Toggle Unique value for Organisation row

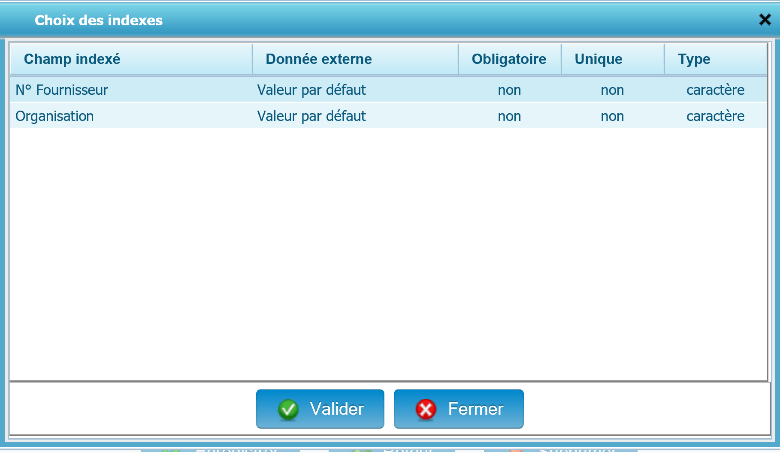612,116
